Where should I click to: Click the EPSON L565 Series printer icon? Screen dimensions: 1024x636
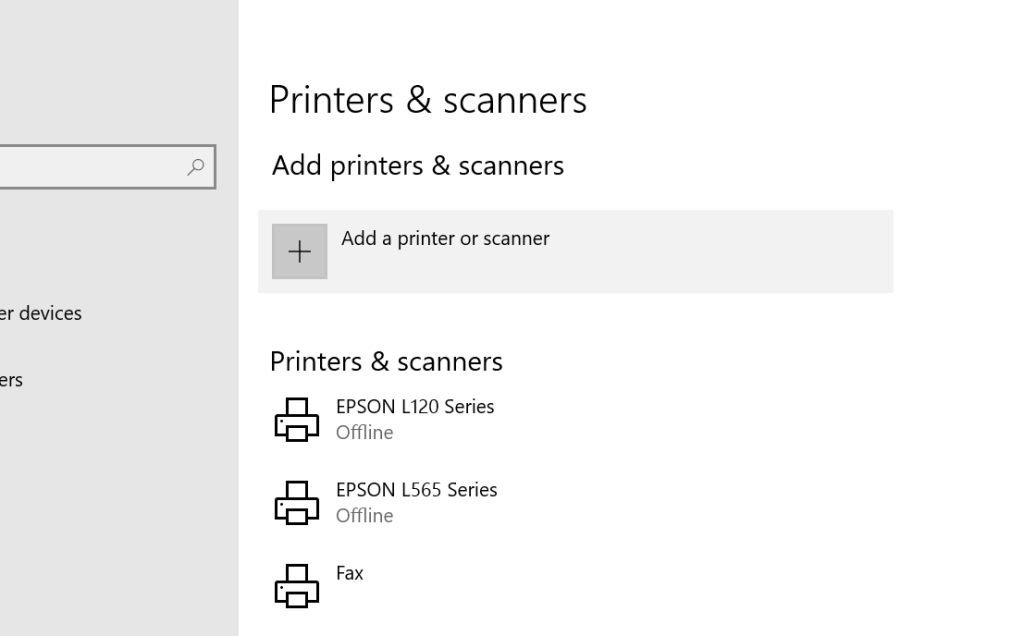pyautogui.click(x=296, y=502)
